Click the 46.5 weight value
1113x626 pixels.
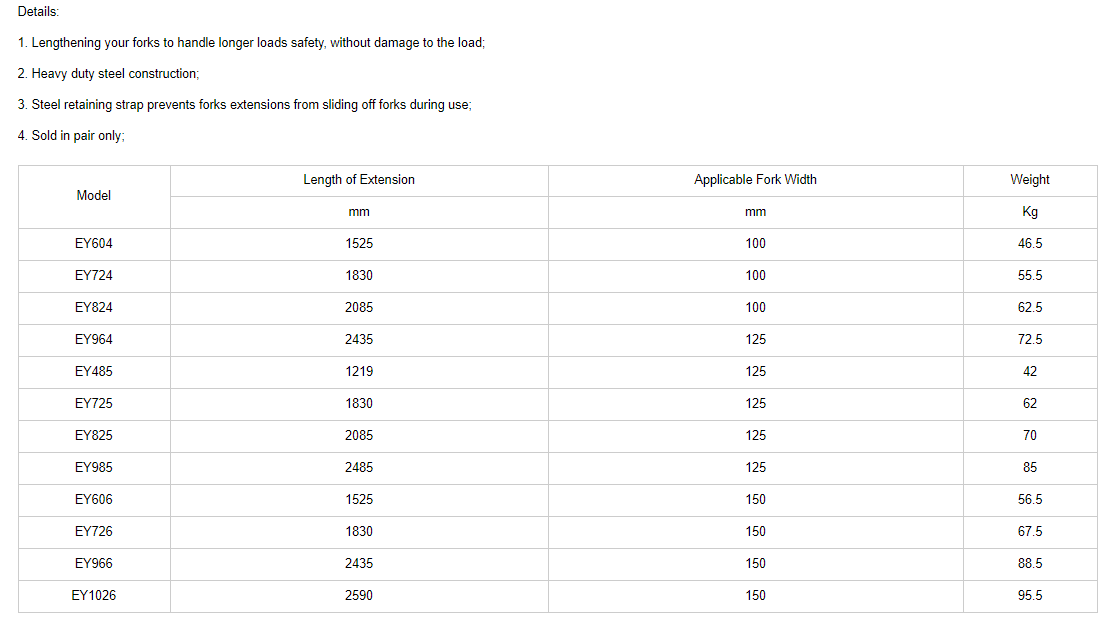pyautogui.click(x=1030, y=244)
